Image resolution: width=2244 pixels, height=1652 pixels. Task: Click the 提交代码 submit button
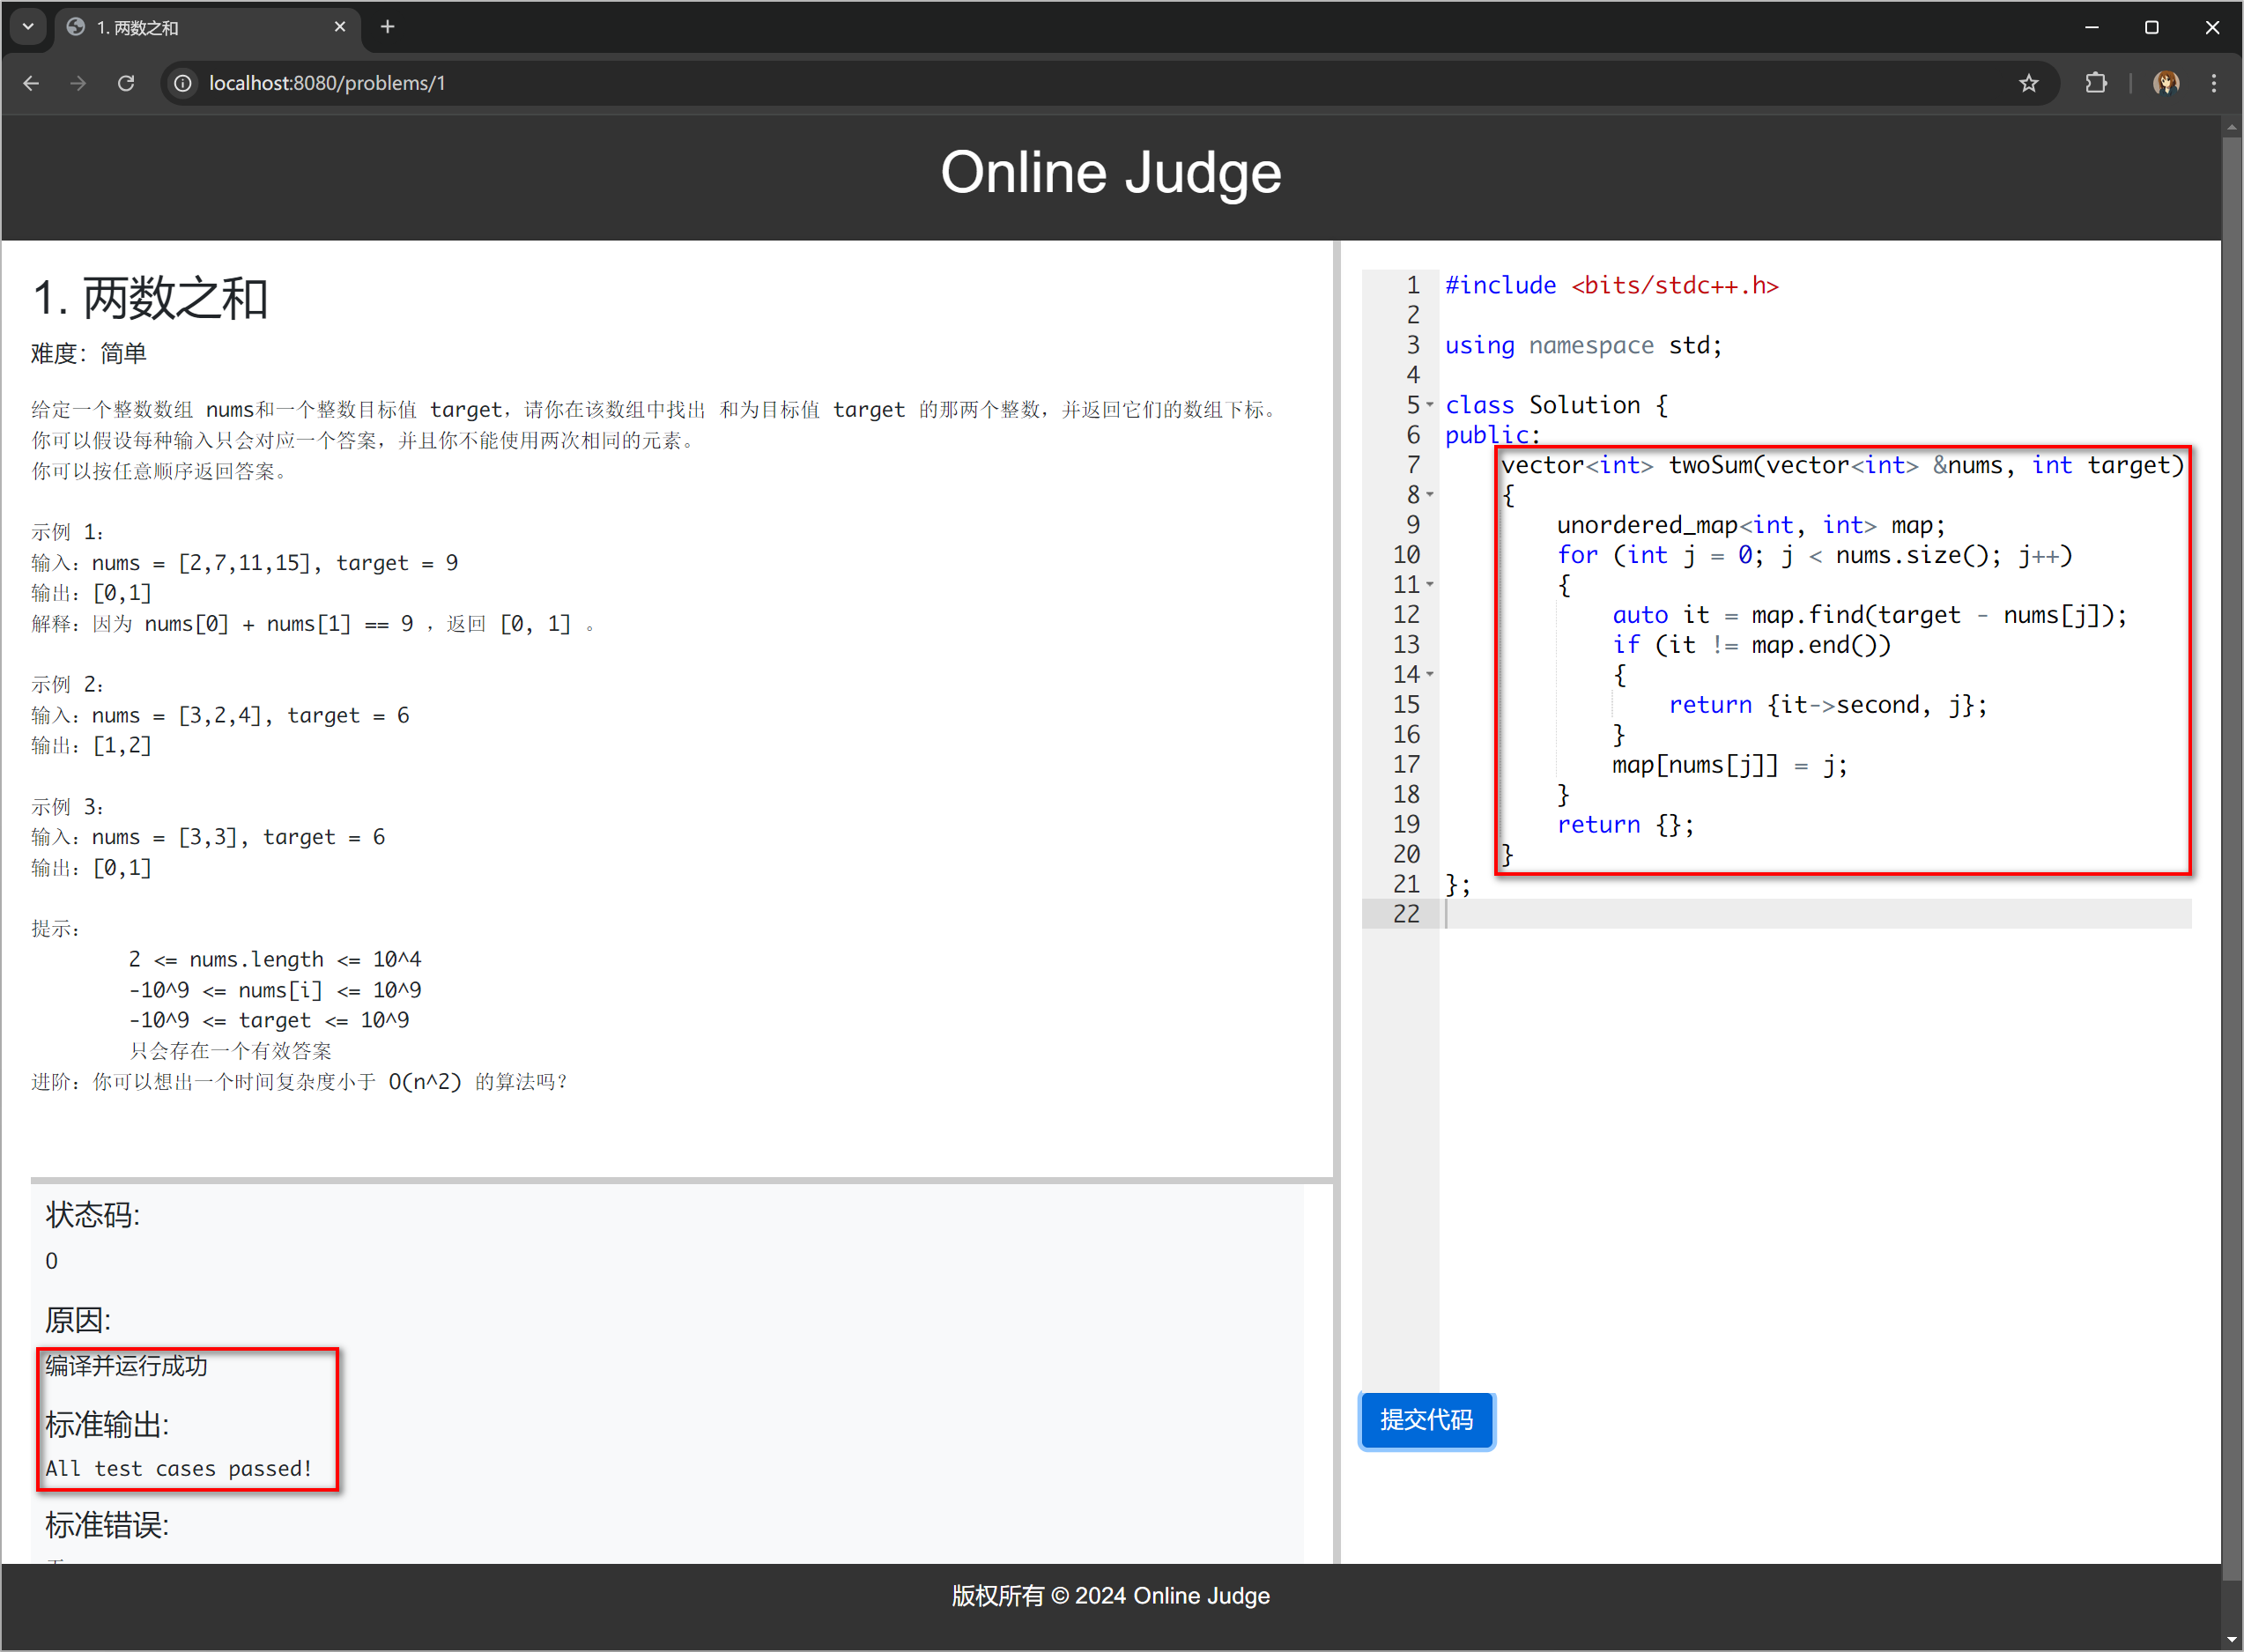[x=1426, y=1420]
